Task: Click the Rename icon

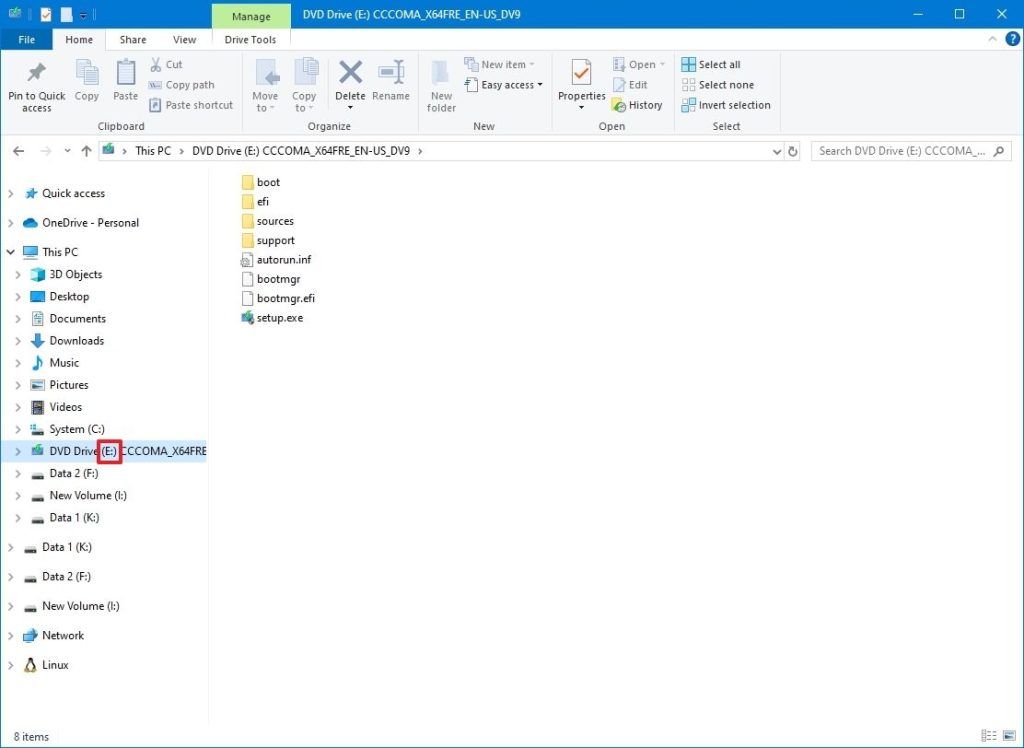Action: (391, 73)
